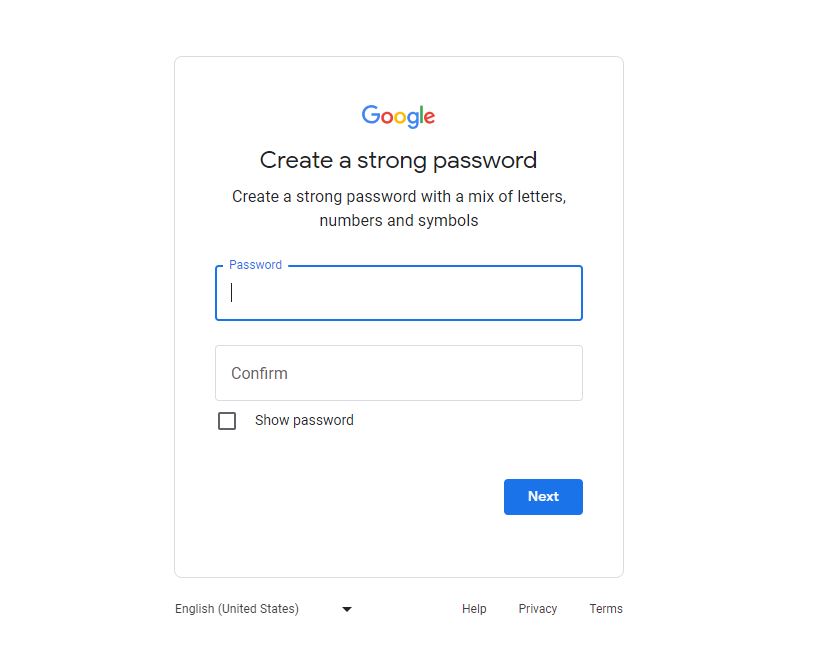Click the "numbers and symbols" description line
The height and width of the screenshot is (669, 825).
(x=398, y=220)
